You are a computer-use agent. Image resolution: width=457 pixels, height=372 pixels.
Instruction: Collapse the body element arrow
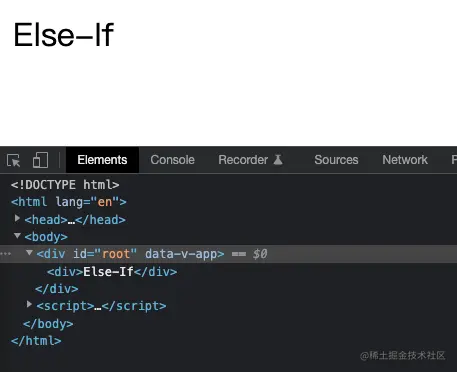pos(17,236)
